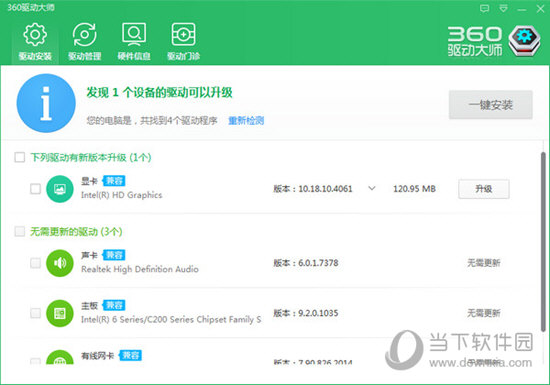Click the 360驱动大师 logo badge

pyautogui.click(x=524, y=41)
